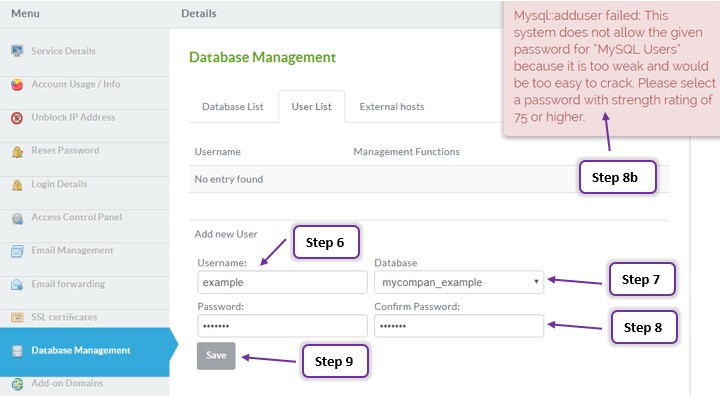
Task: Click the Mysql::adduser failed error notification
Action: (612, 69)
